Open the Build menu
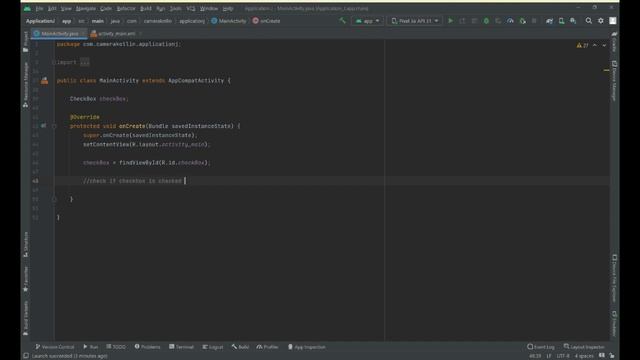 pyautogui.click(x=146, y=8)
